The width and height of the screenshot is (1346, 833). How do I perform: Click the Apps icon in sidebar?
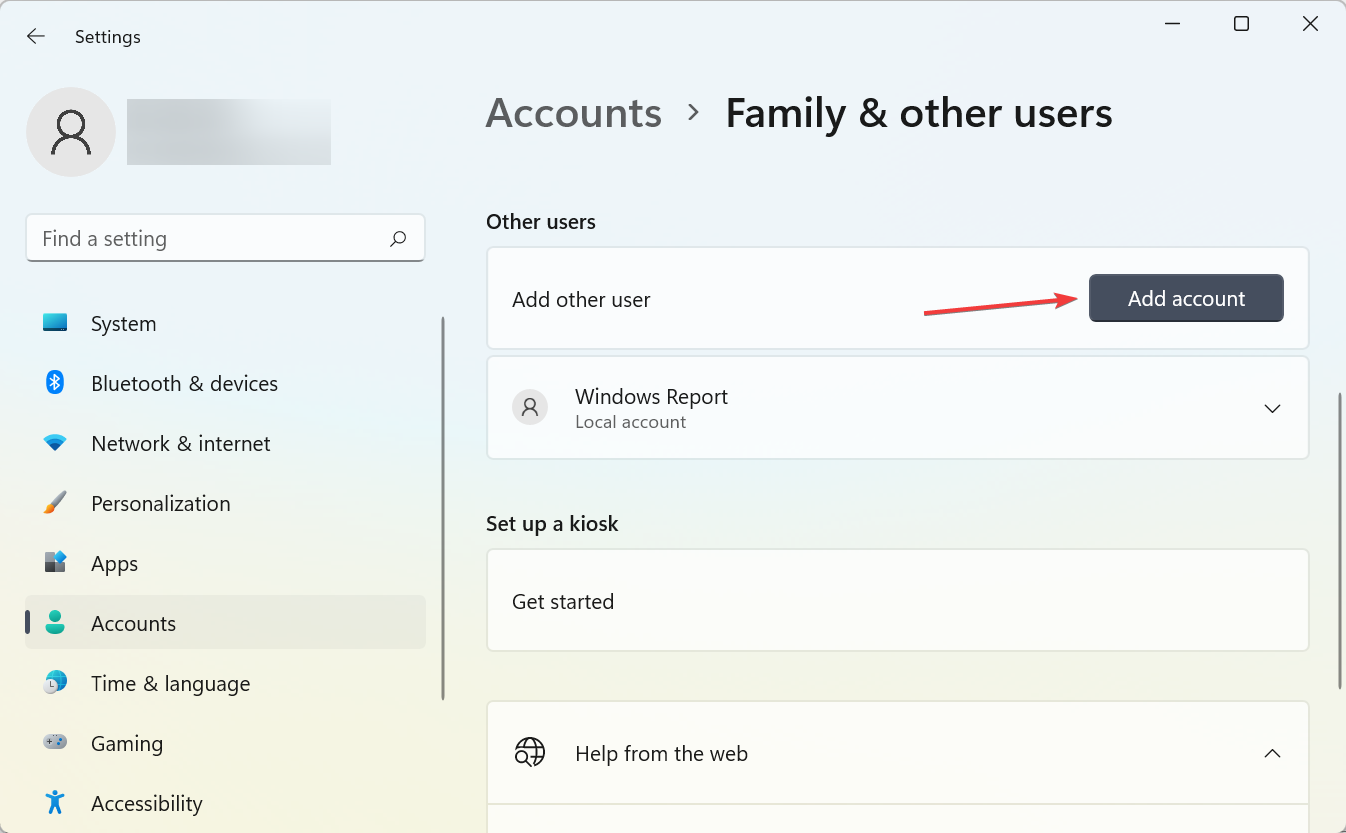pyautogui.click(x=55, y=563)
